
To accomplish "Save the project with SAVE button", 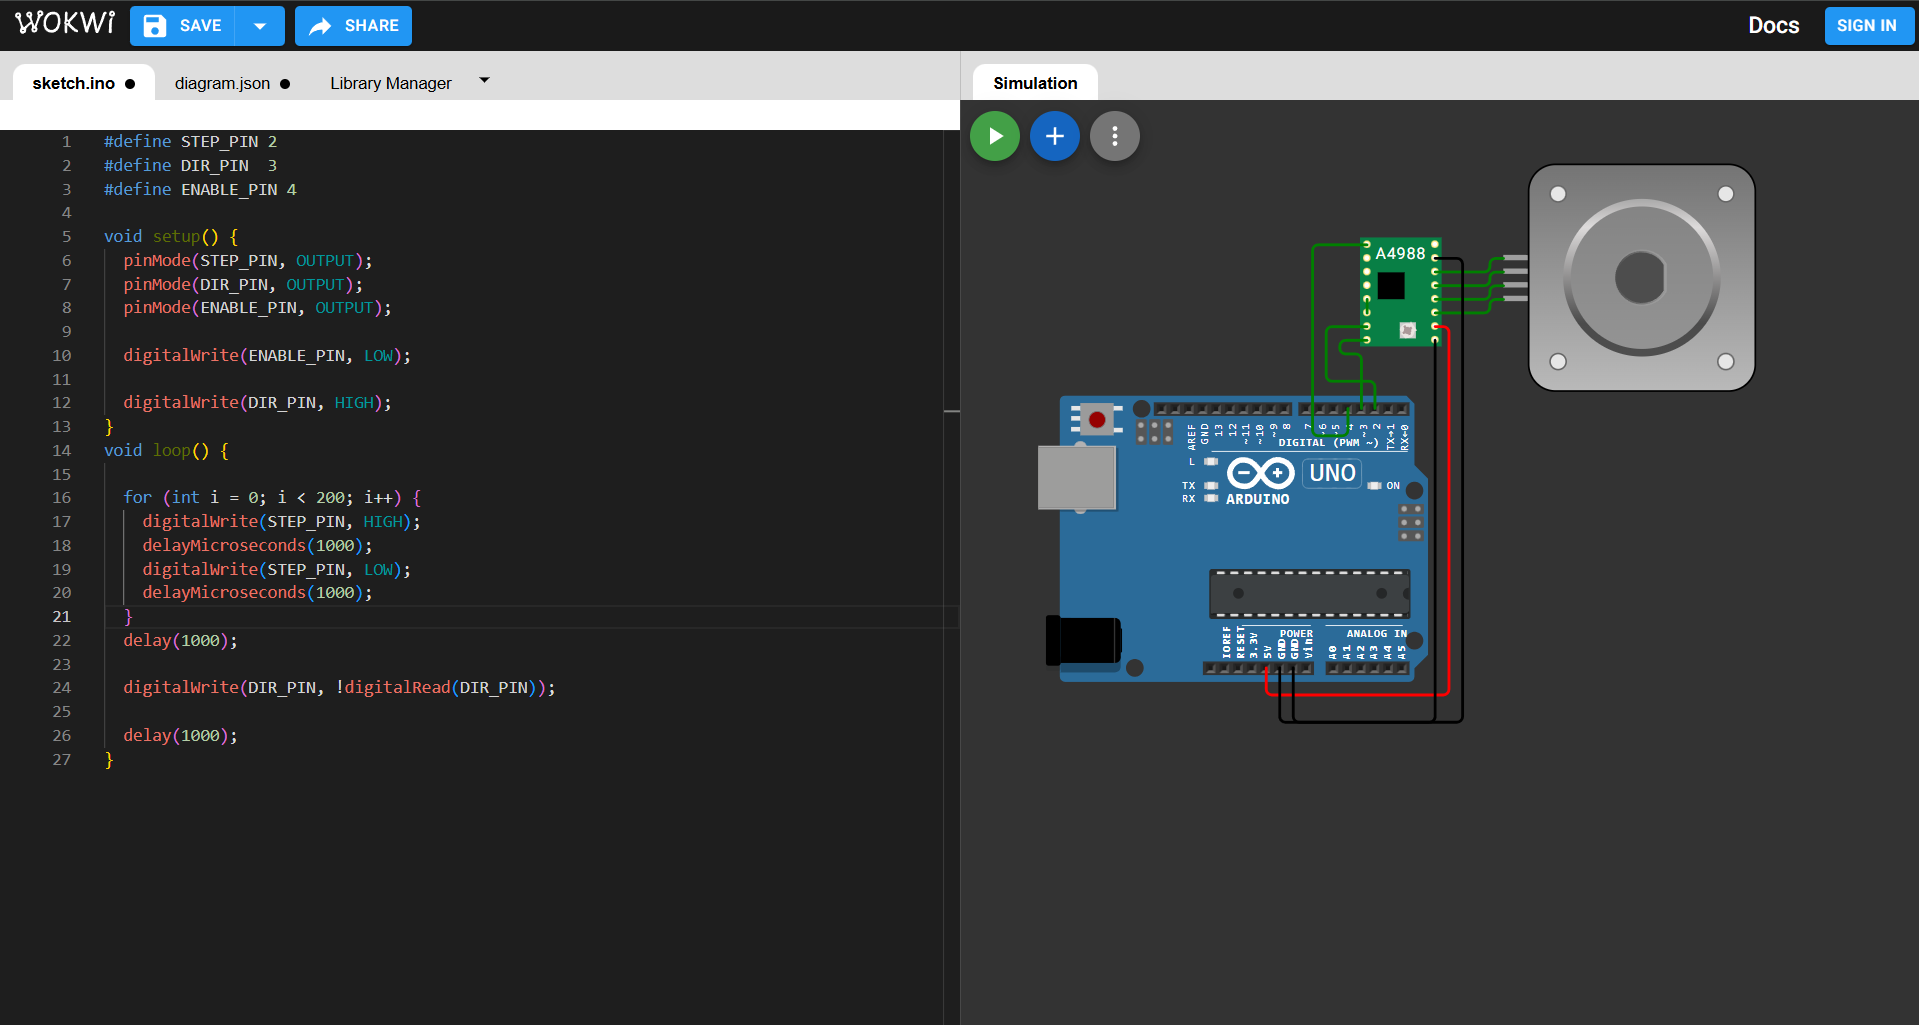I will click(x=183, y=26).
